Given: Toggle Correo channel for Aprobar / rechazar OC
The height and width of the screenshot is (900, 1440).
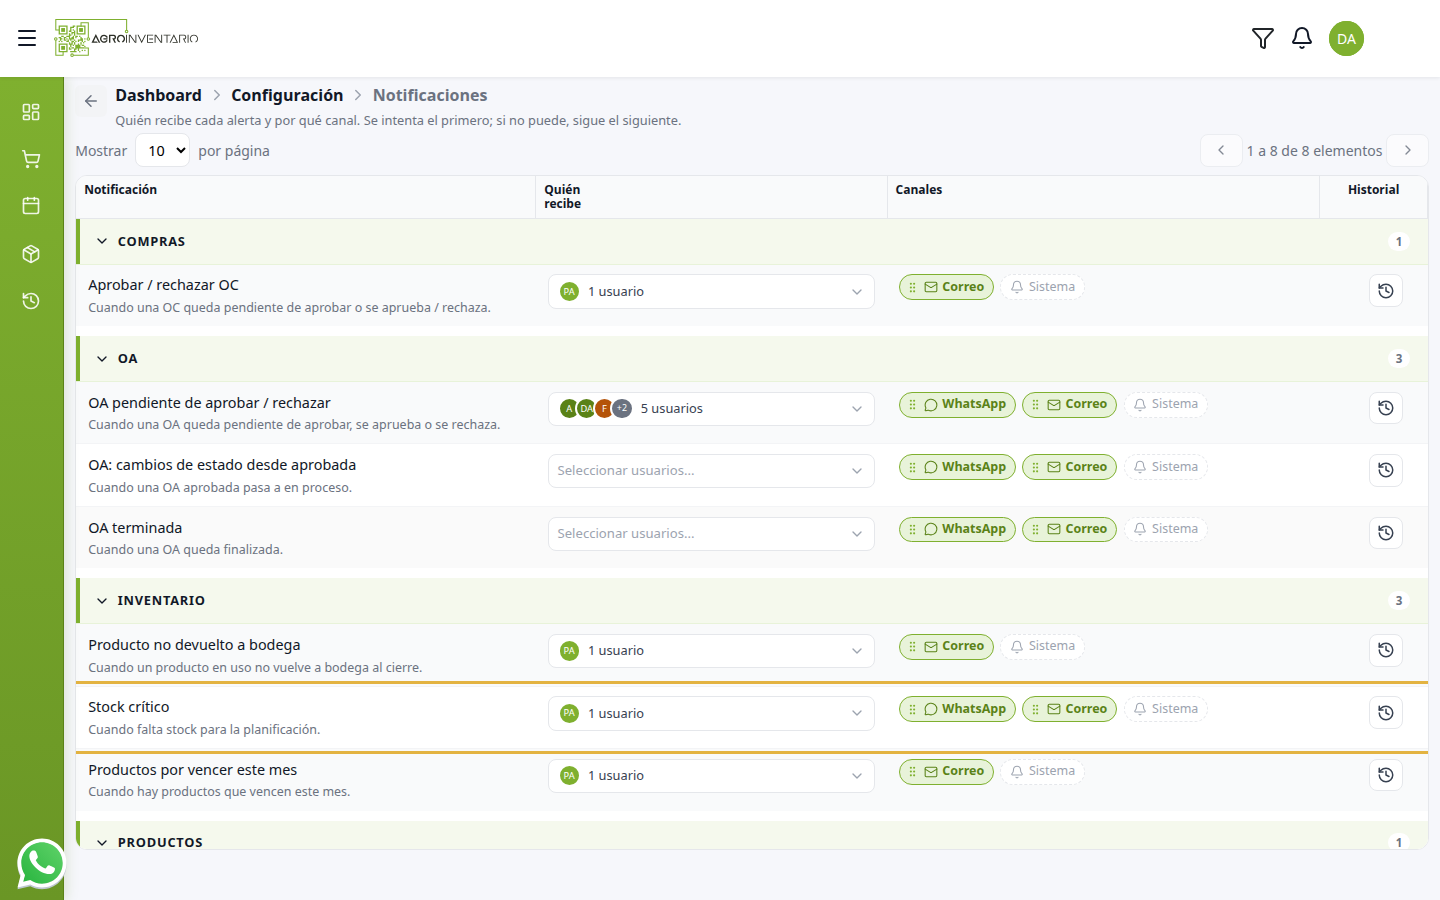Looking at the screenshot, I should point(946,287).
